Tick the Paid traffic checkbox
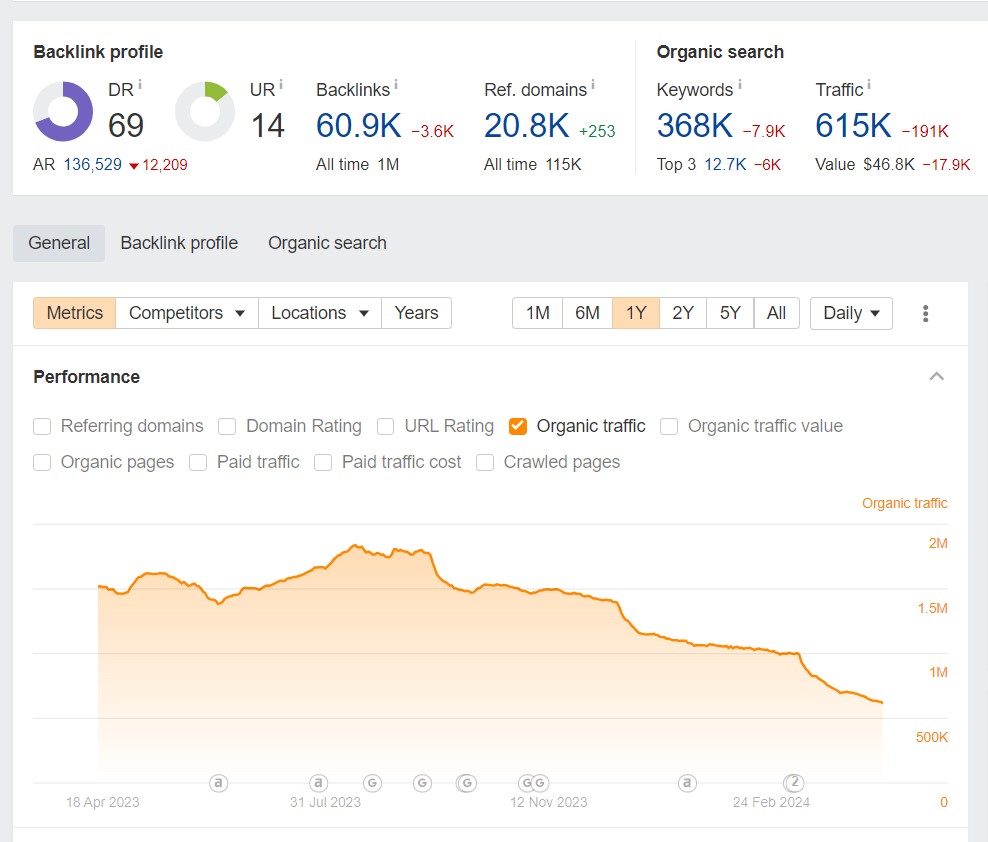The image size is (988, 842). (198, 463)
